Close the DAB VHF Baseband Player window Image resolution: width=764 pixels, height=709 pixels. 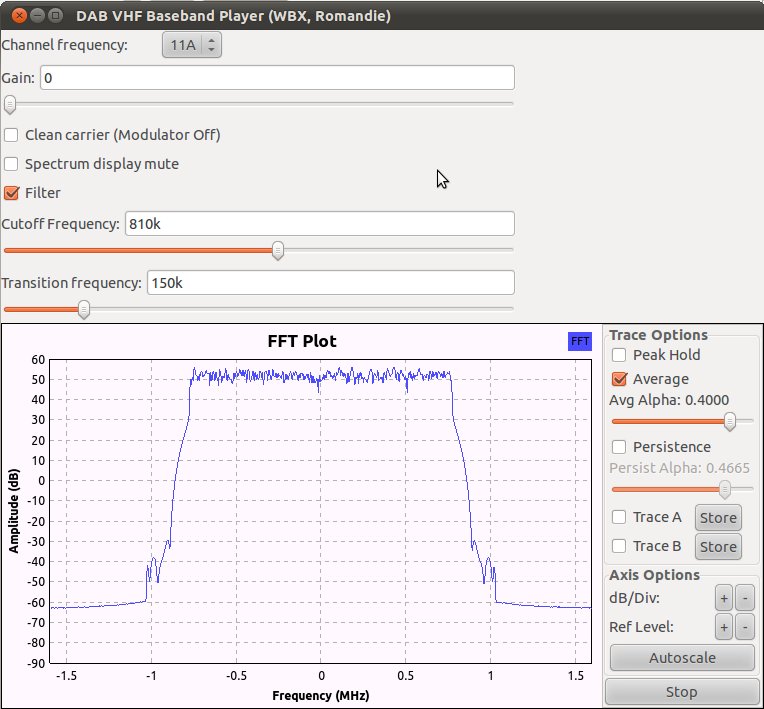19,16
